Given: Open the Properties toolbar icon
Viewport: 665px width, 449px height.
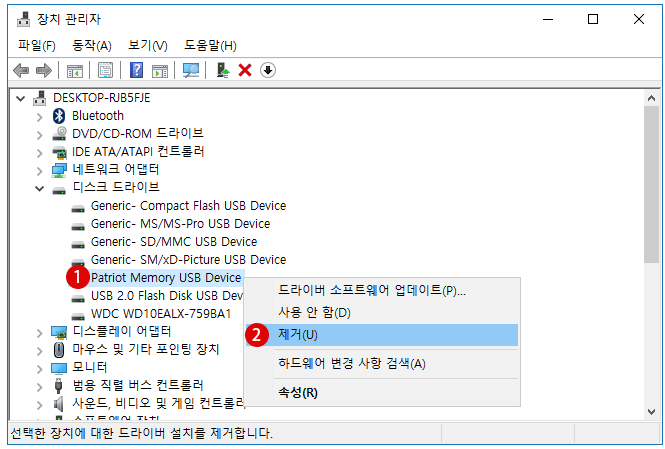Looking at the screenshot, I should tap(105, 70).
